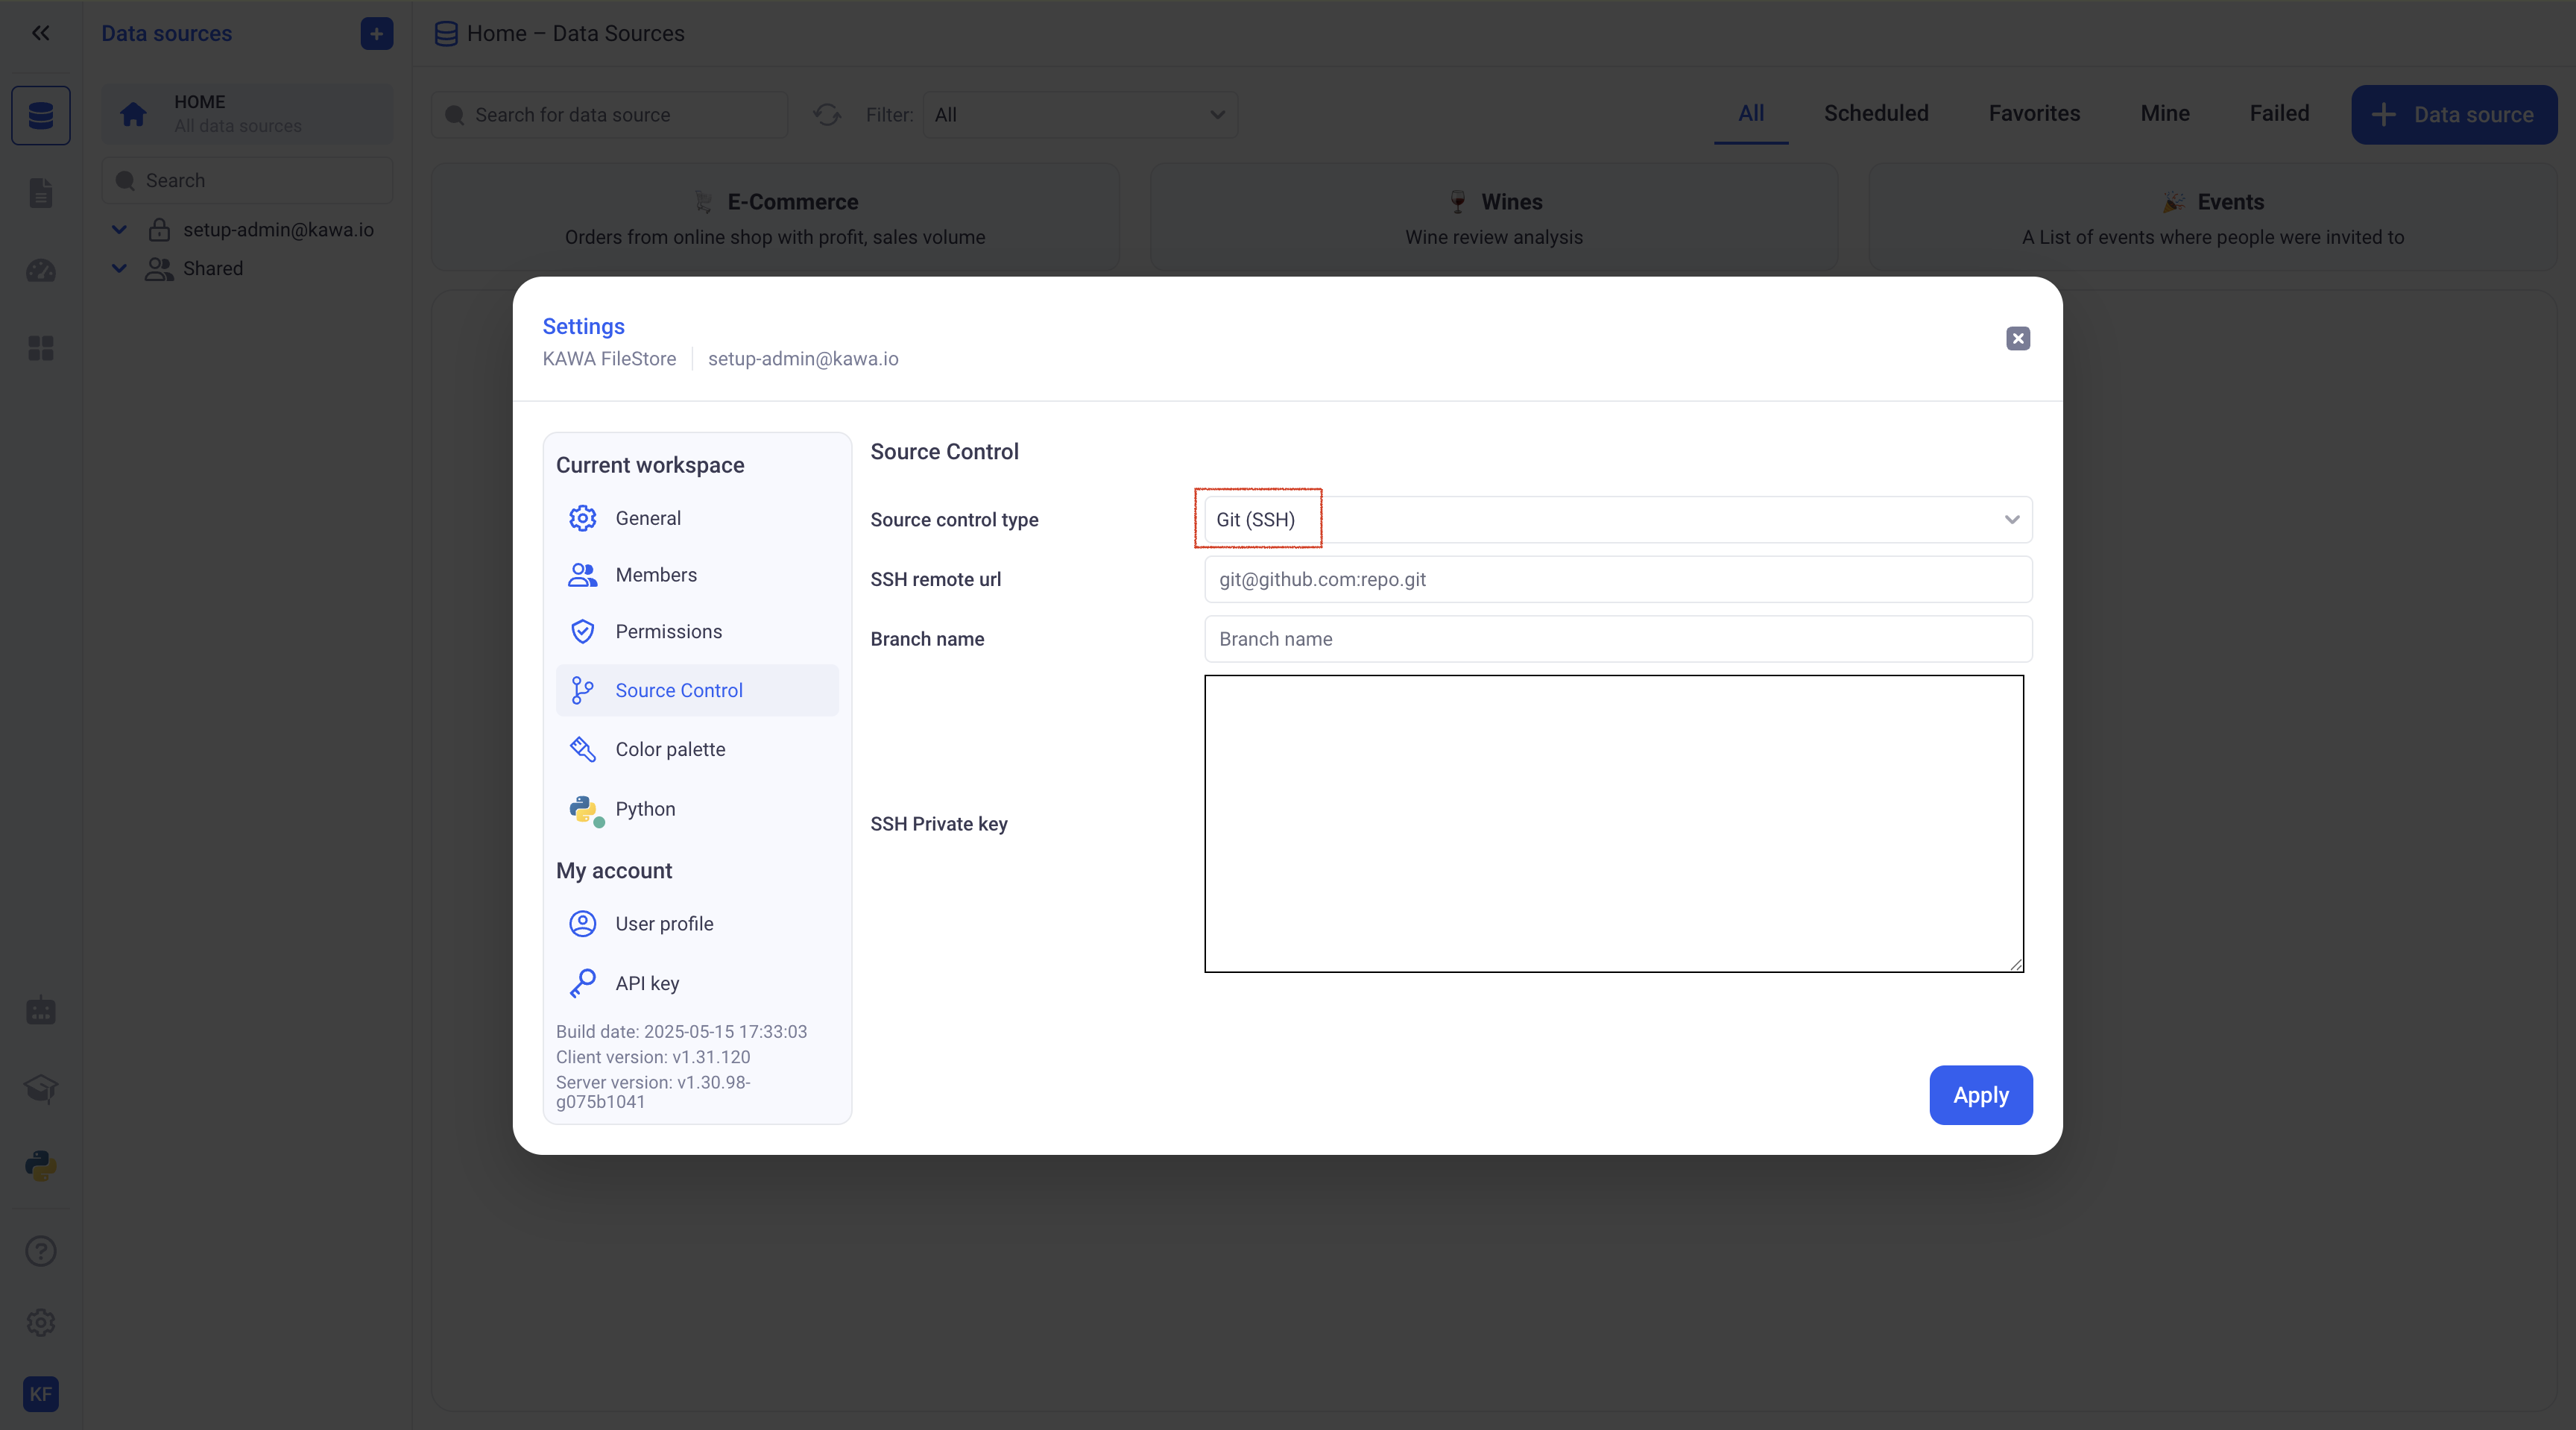
Task: Click the plus icon beside Data sources
Action: tap(376, 33)
